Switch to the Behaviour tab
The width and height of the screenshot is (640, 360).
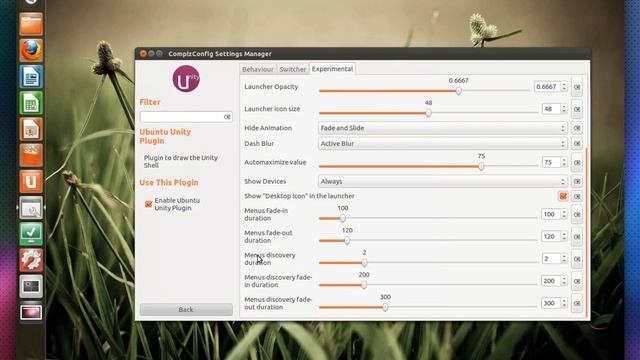(258, 69)
